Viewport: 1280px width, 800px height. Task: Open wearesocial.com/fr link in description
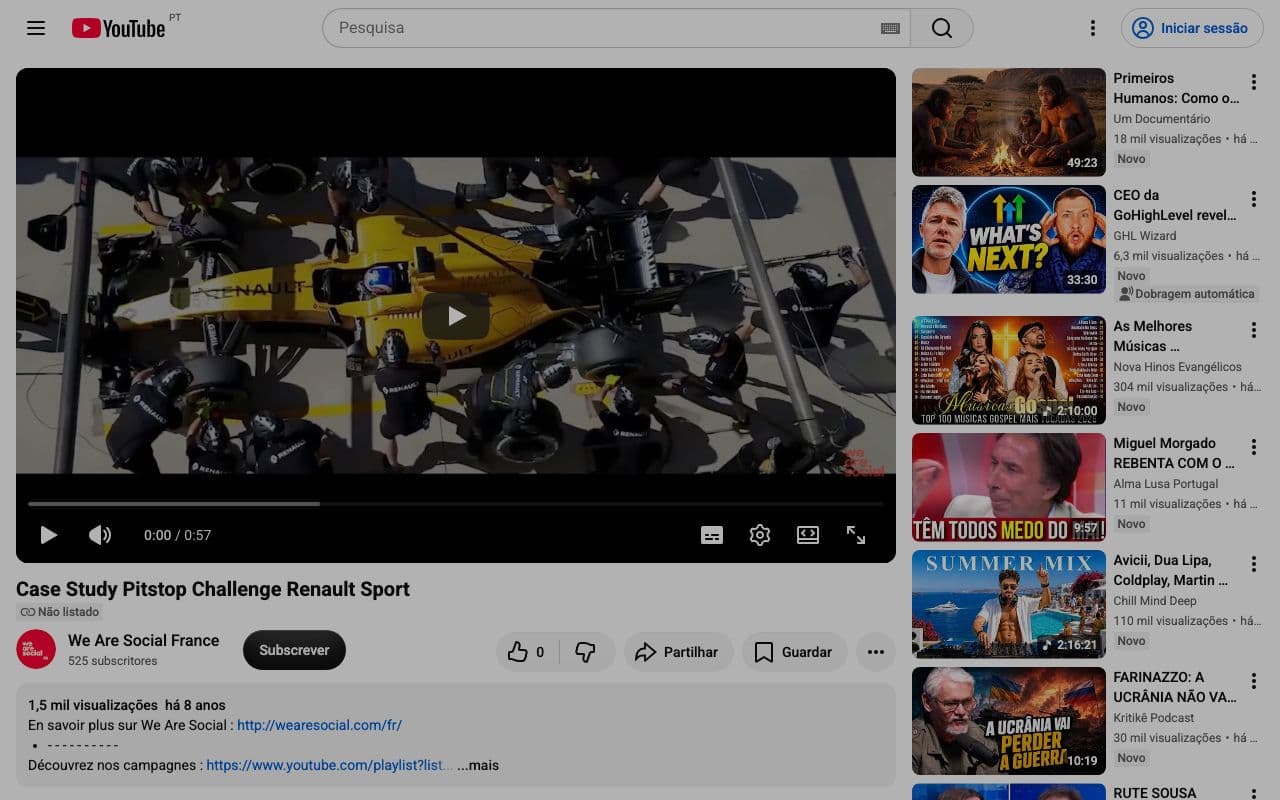[x=319, y=725]
